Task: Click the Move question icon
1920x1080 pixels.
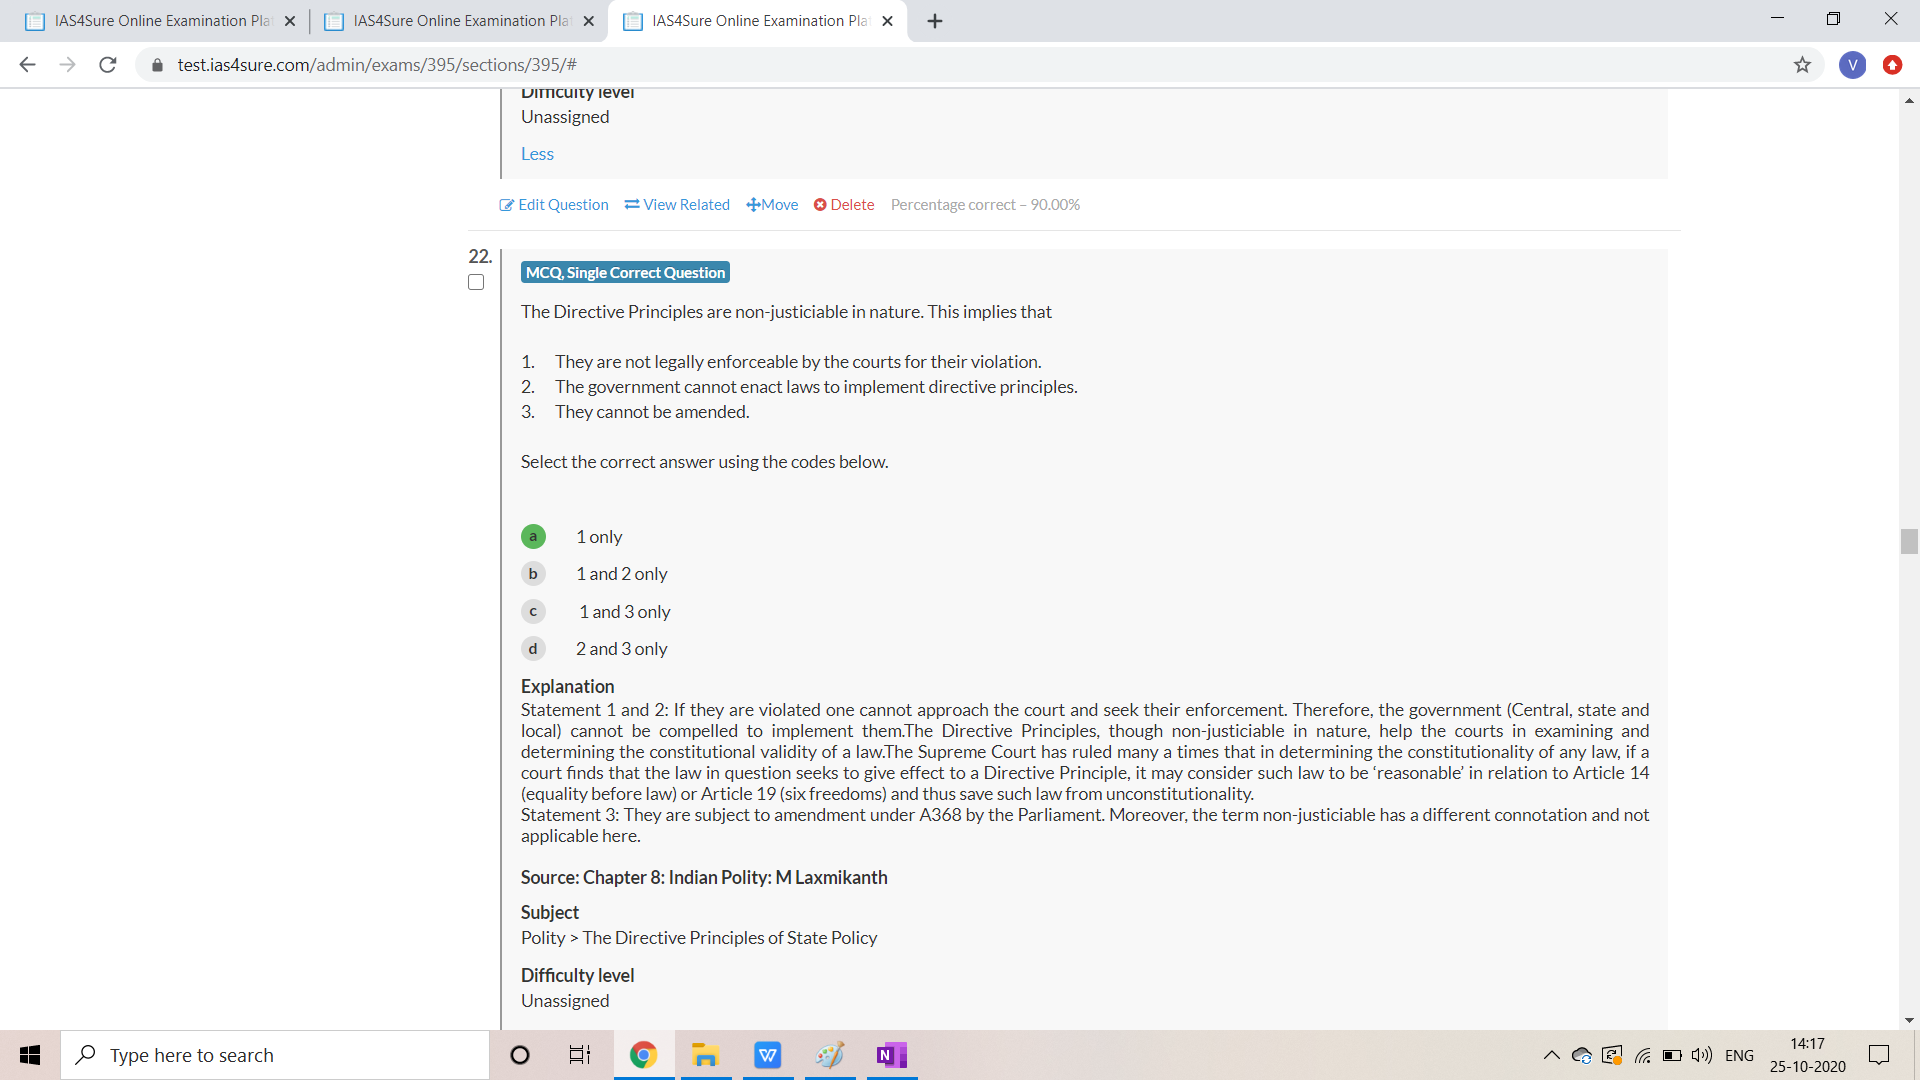Action: click(x=753, y=205)
